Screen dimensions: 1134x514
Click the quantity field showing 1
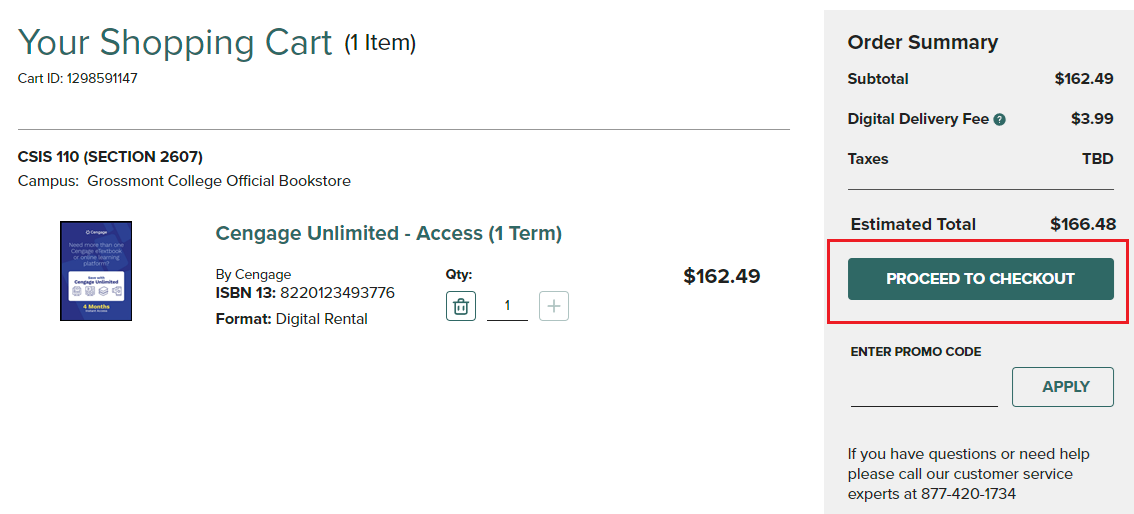click(x=507, y=306)
